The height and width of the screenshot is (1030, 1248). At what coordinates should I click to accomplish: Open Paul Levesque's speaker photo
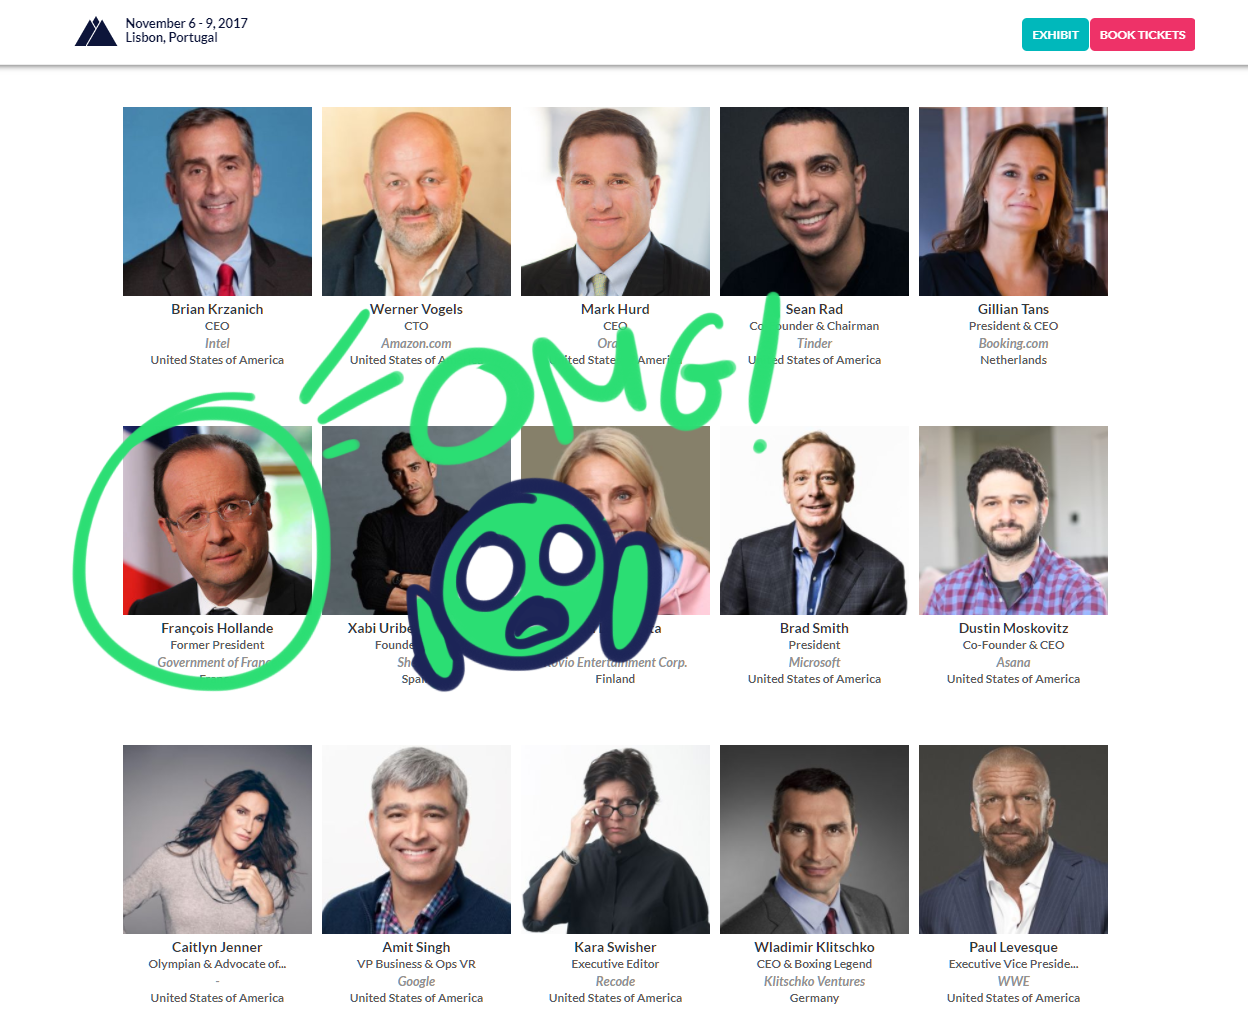click(x=1013, y=839)
